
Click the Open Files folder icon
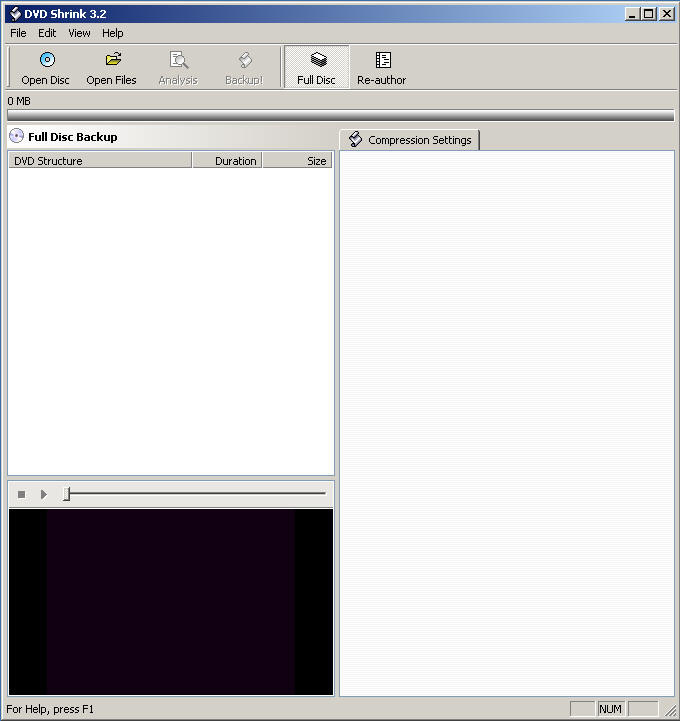(113, 59)
